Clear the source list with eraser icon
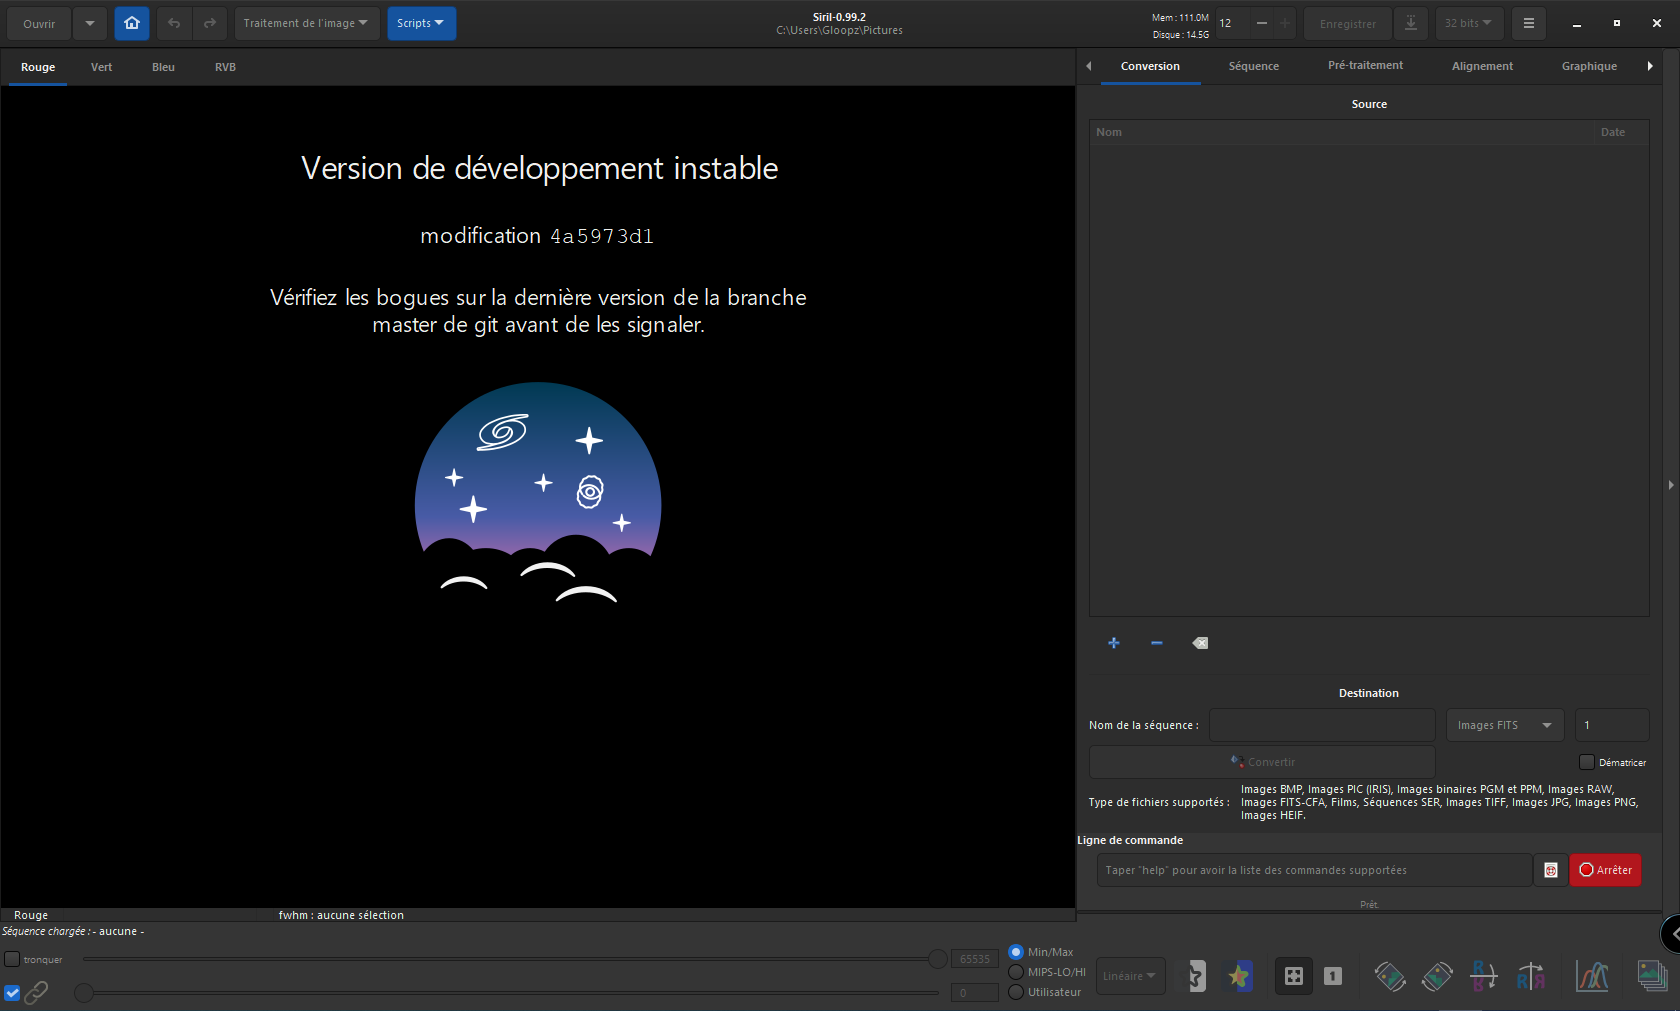The width and height of the screenshot is (1680, 1011). tap(1200, 643)
